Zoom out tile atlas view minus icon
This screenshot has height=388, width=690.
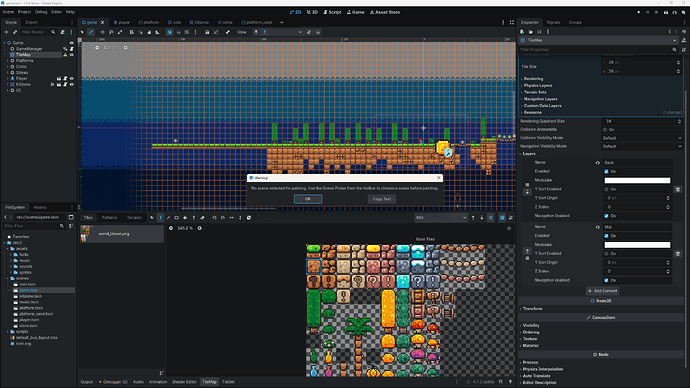click(x=171, y=228)
